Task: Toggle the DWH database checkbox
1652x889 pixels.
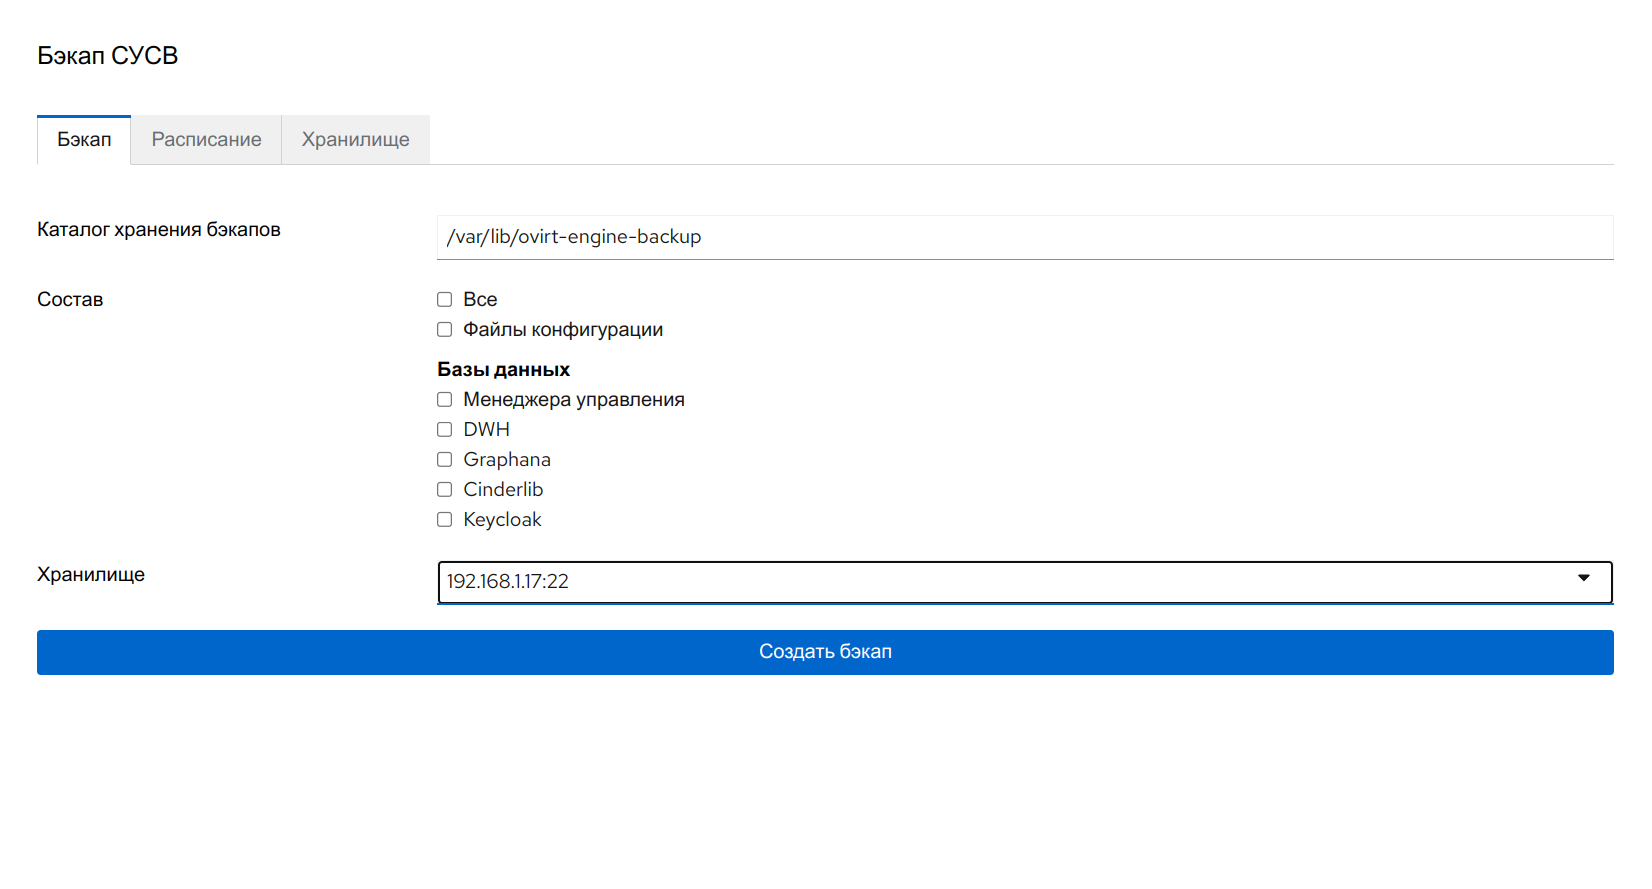Action: (x=445, y=430)
